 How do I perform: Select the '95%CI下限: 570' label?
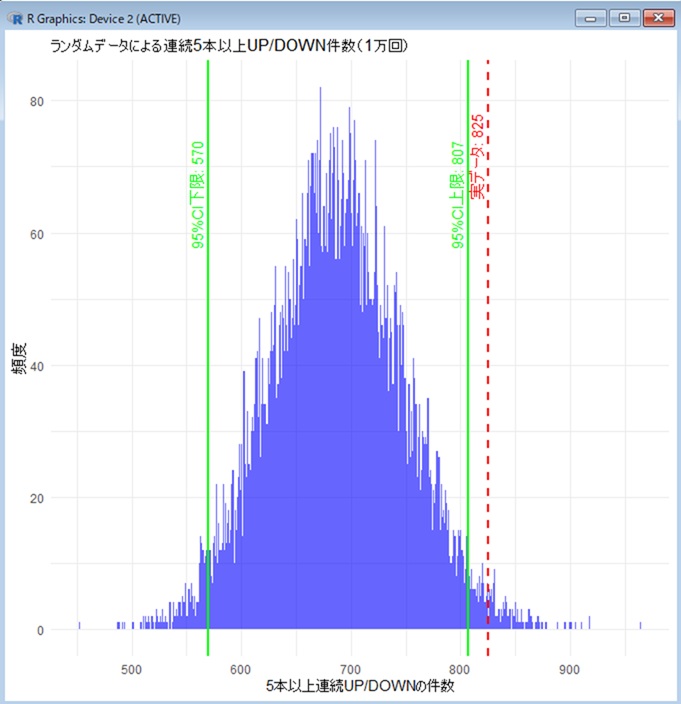point(198,194)
